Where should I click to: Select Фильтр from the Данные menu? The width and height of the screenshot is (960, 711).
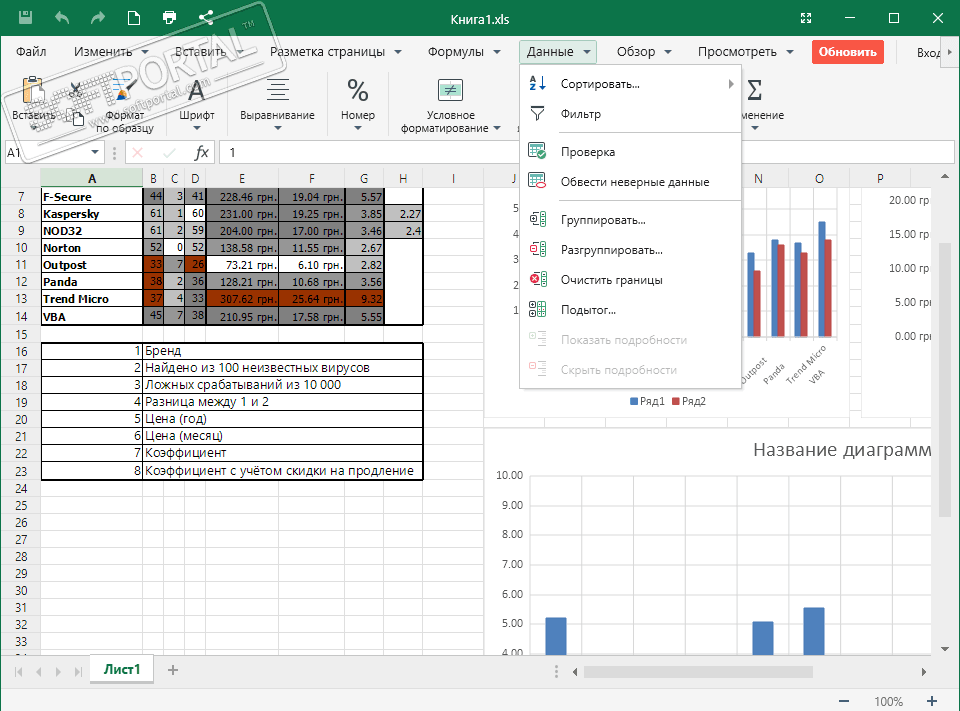tap(581, 114)
